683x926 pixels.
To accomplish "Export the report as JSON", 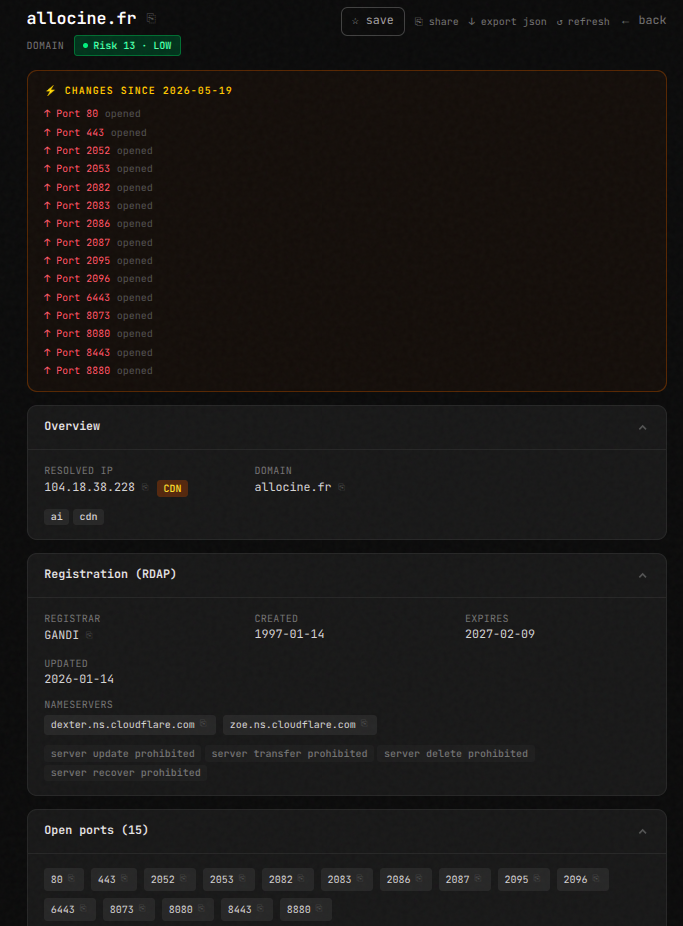I will point(507,22).
